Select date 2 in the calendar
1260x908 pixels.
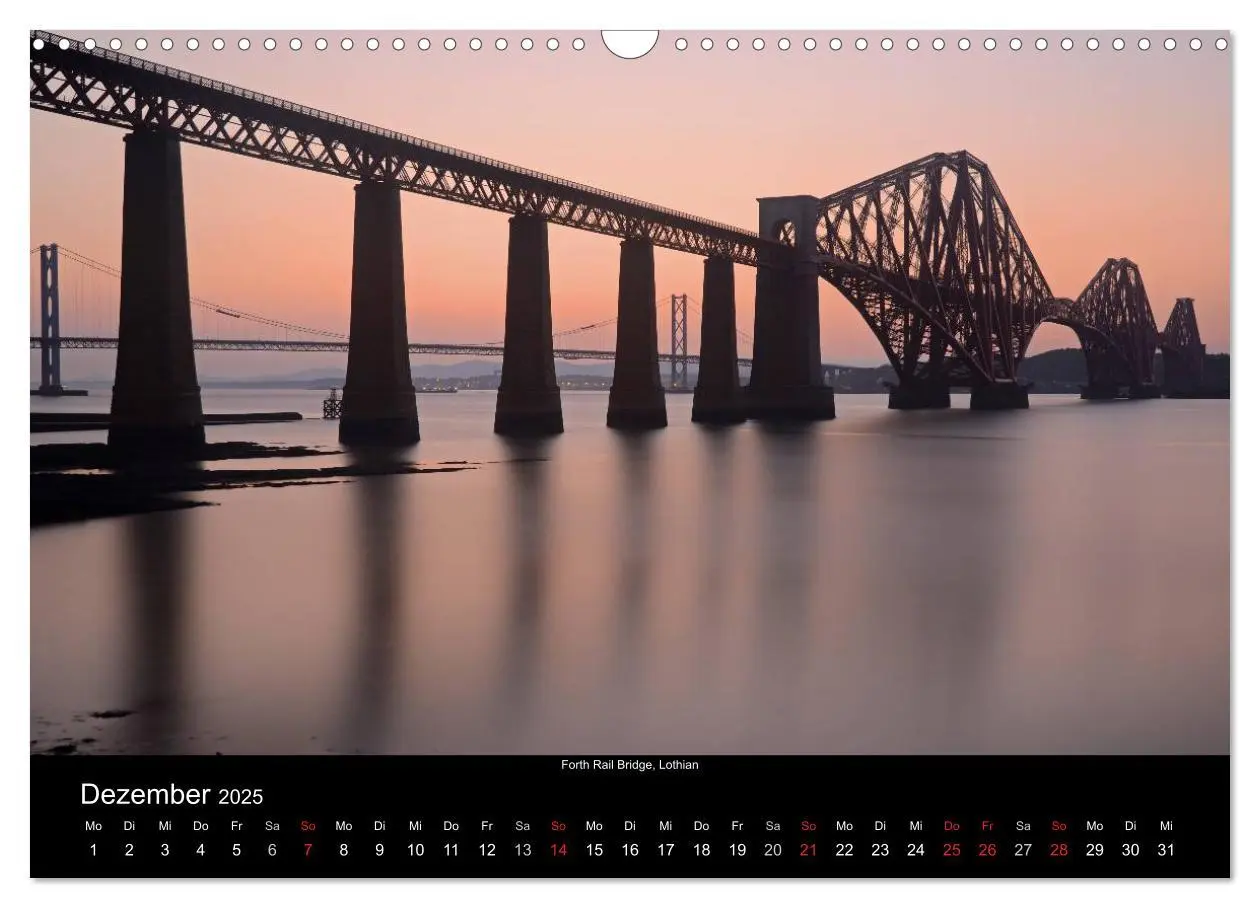(x=129, y=850)
